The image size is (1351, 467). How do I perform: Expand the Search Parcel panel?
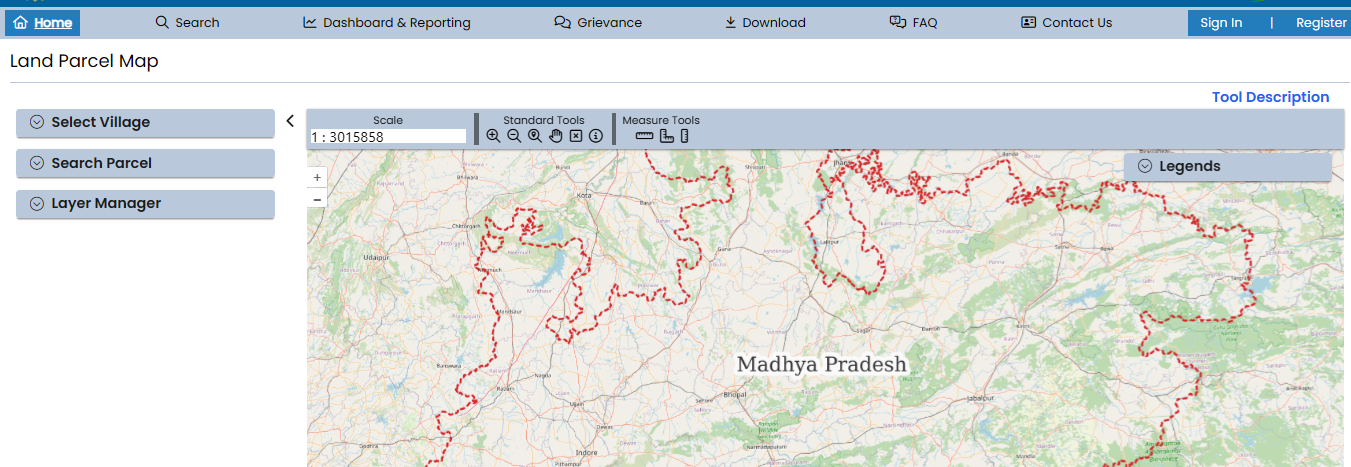click(x=145, y=163)
